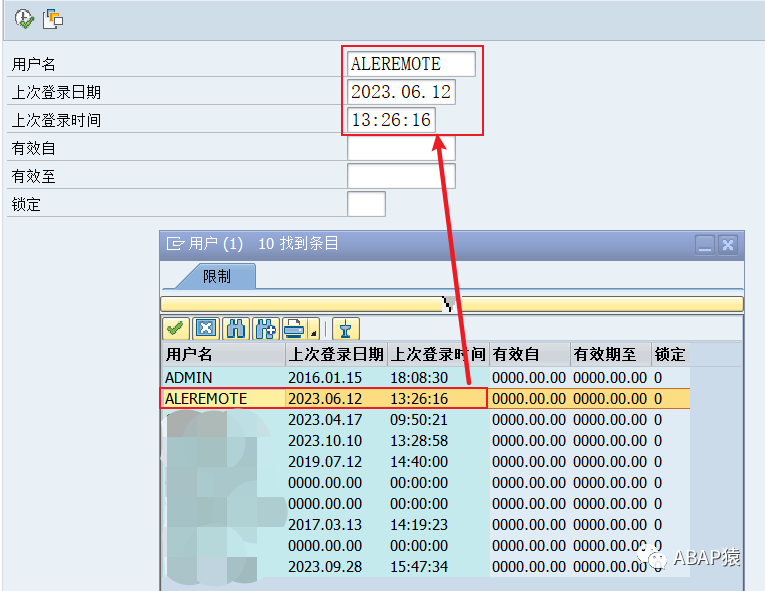Click the time cell 15:47:34
The width and height of the screenshot is (765, 591).
[x=419, y=567]
